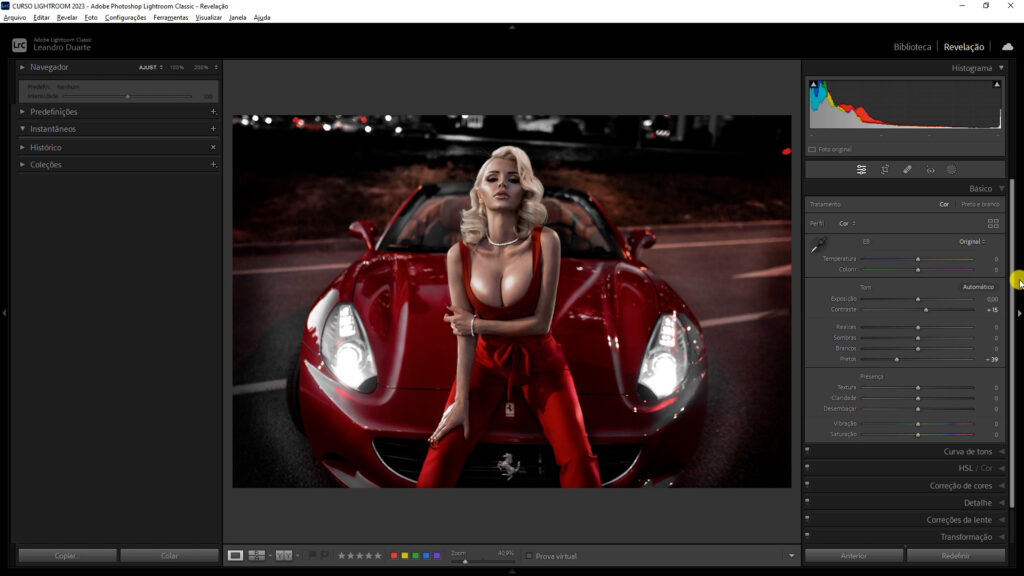This screenshot has width=1024, height=576.
Task: Switch to the Biblioteca module
Action: click(x=912, y=47)
